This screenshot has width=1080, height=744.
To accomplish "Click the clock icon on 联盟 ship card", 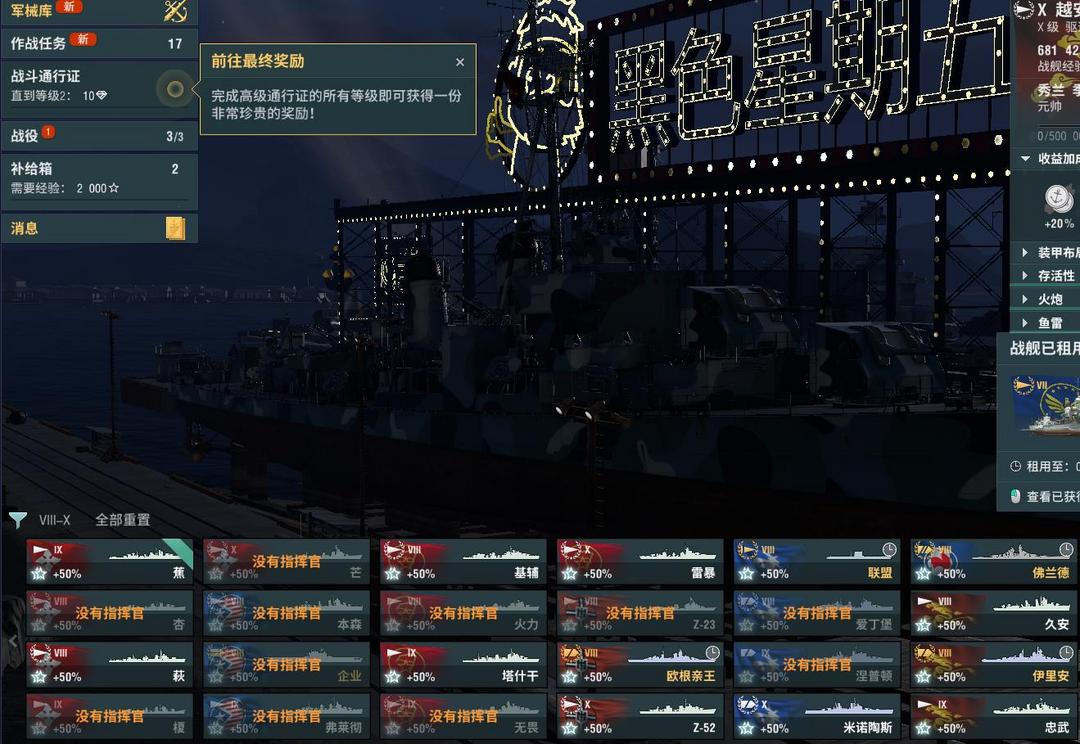I will point(889,549).
